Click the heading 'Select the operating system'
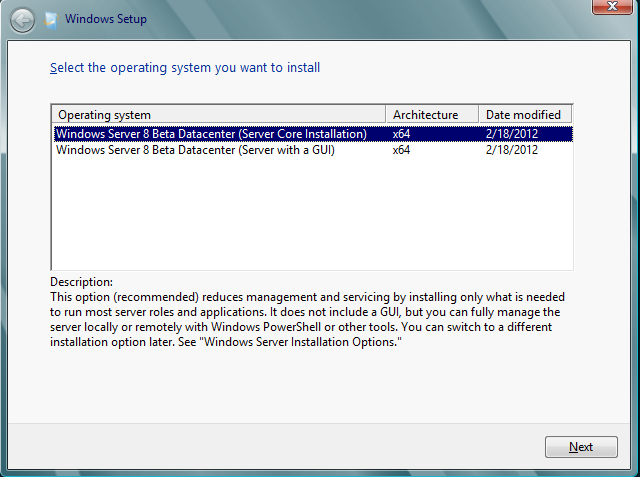 185,67
